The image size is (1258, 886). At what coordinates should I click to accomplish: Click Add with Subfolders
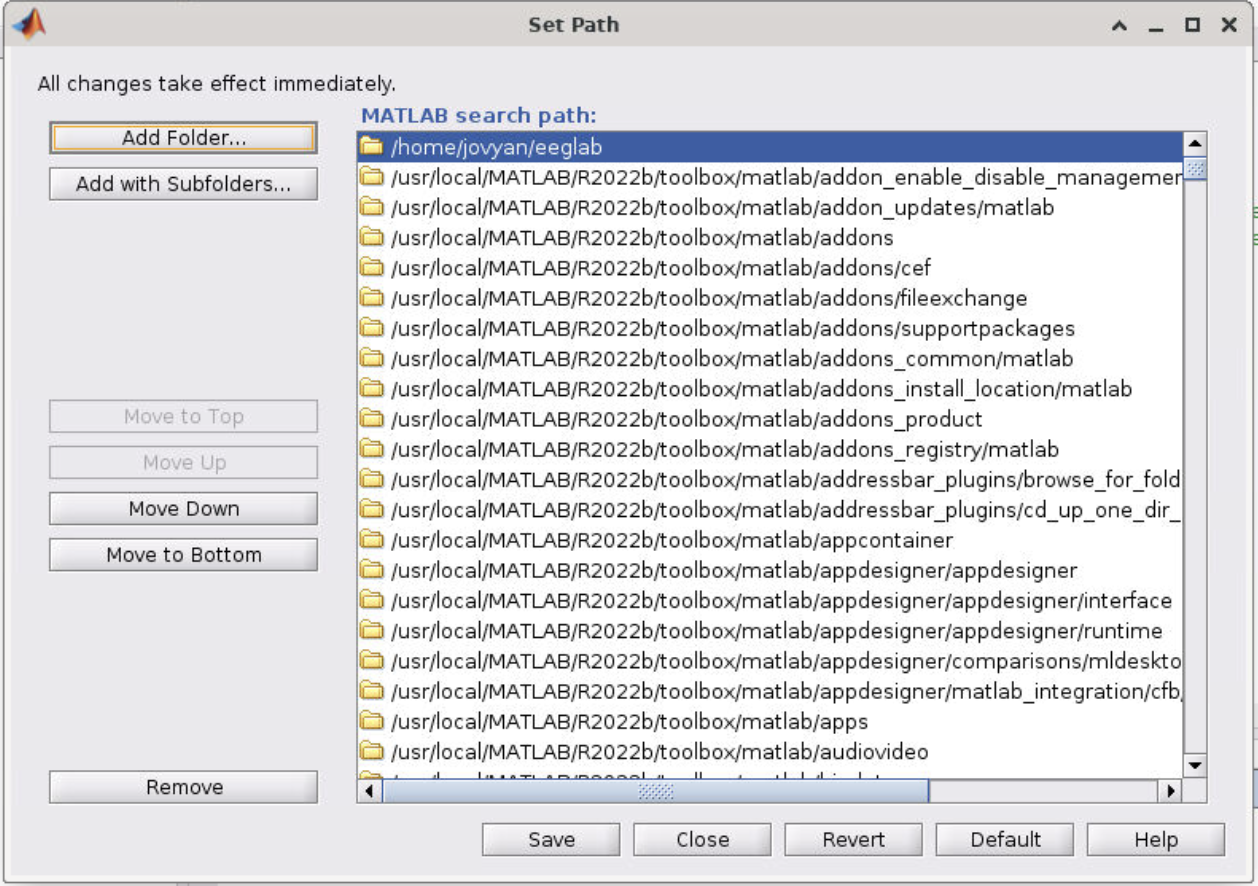[x=183, y=183]
